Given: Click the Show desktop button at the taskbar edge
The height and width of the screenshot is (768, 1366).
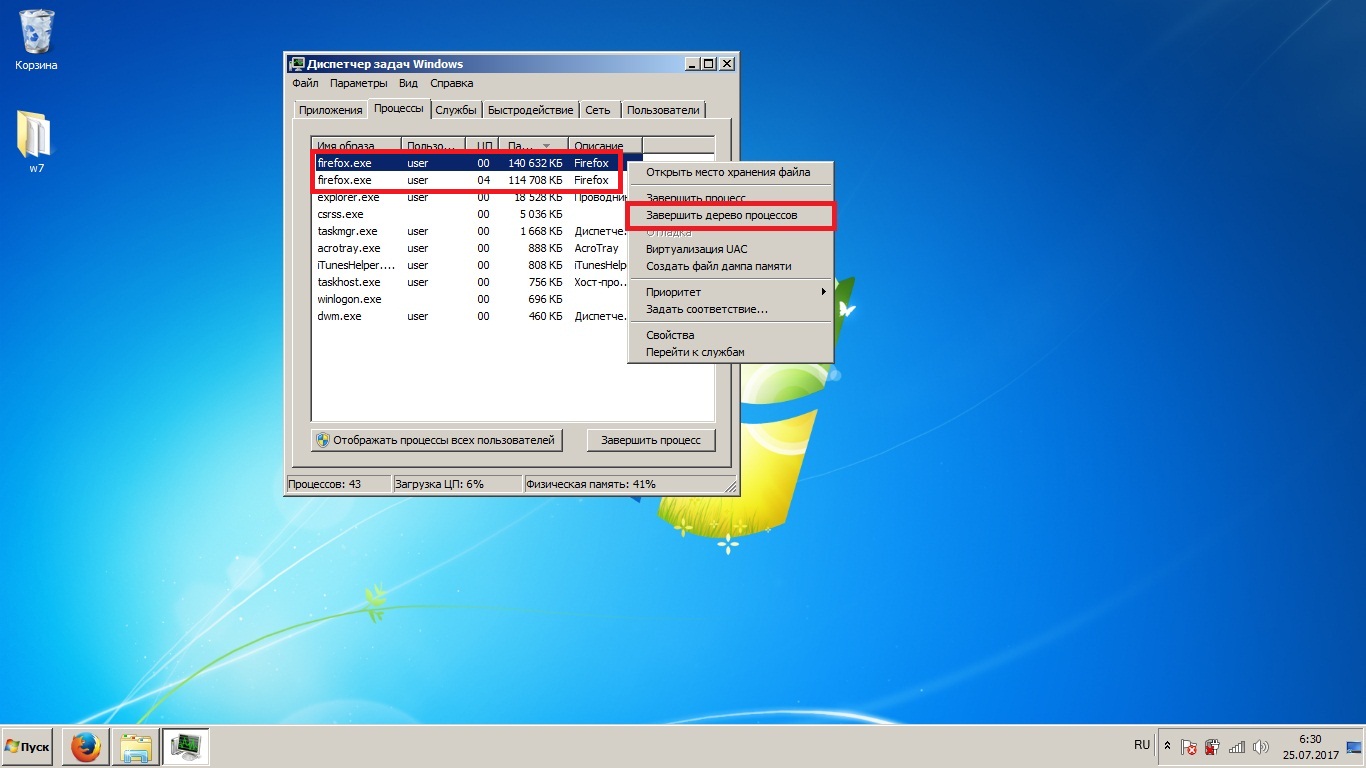Looking at the screenshot, I should tap(1354, 747).
